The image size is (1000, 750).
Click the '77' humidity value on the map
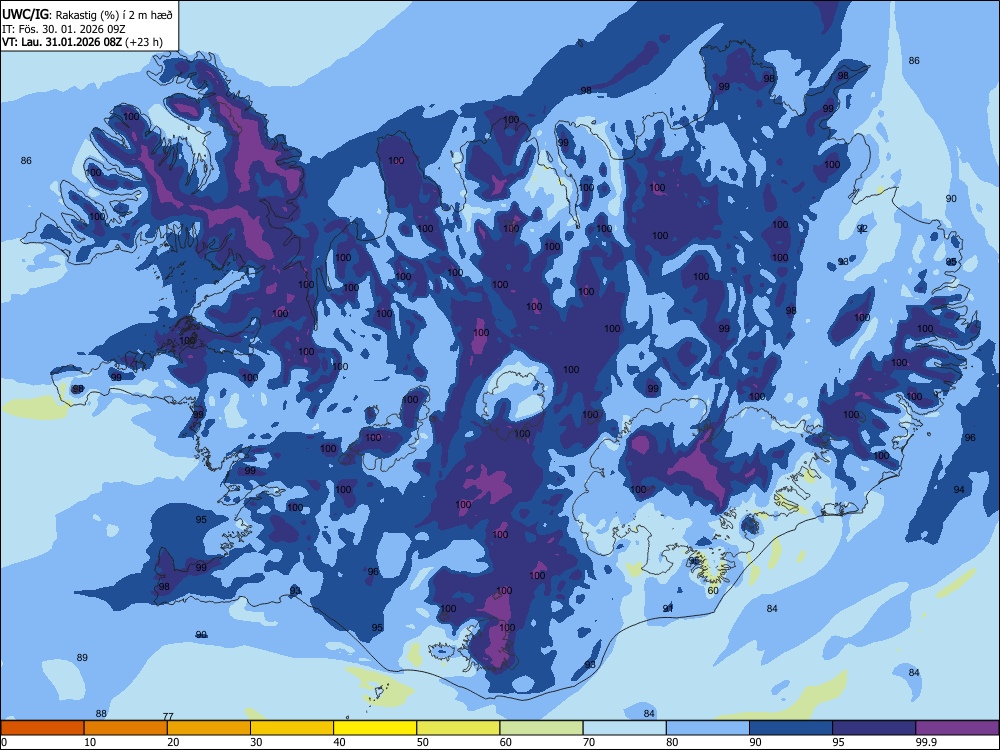[x=168, y=716]
